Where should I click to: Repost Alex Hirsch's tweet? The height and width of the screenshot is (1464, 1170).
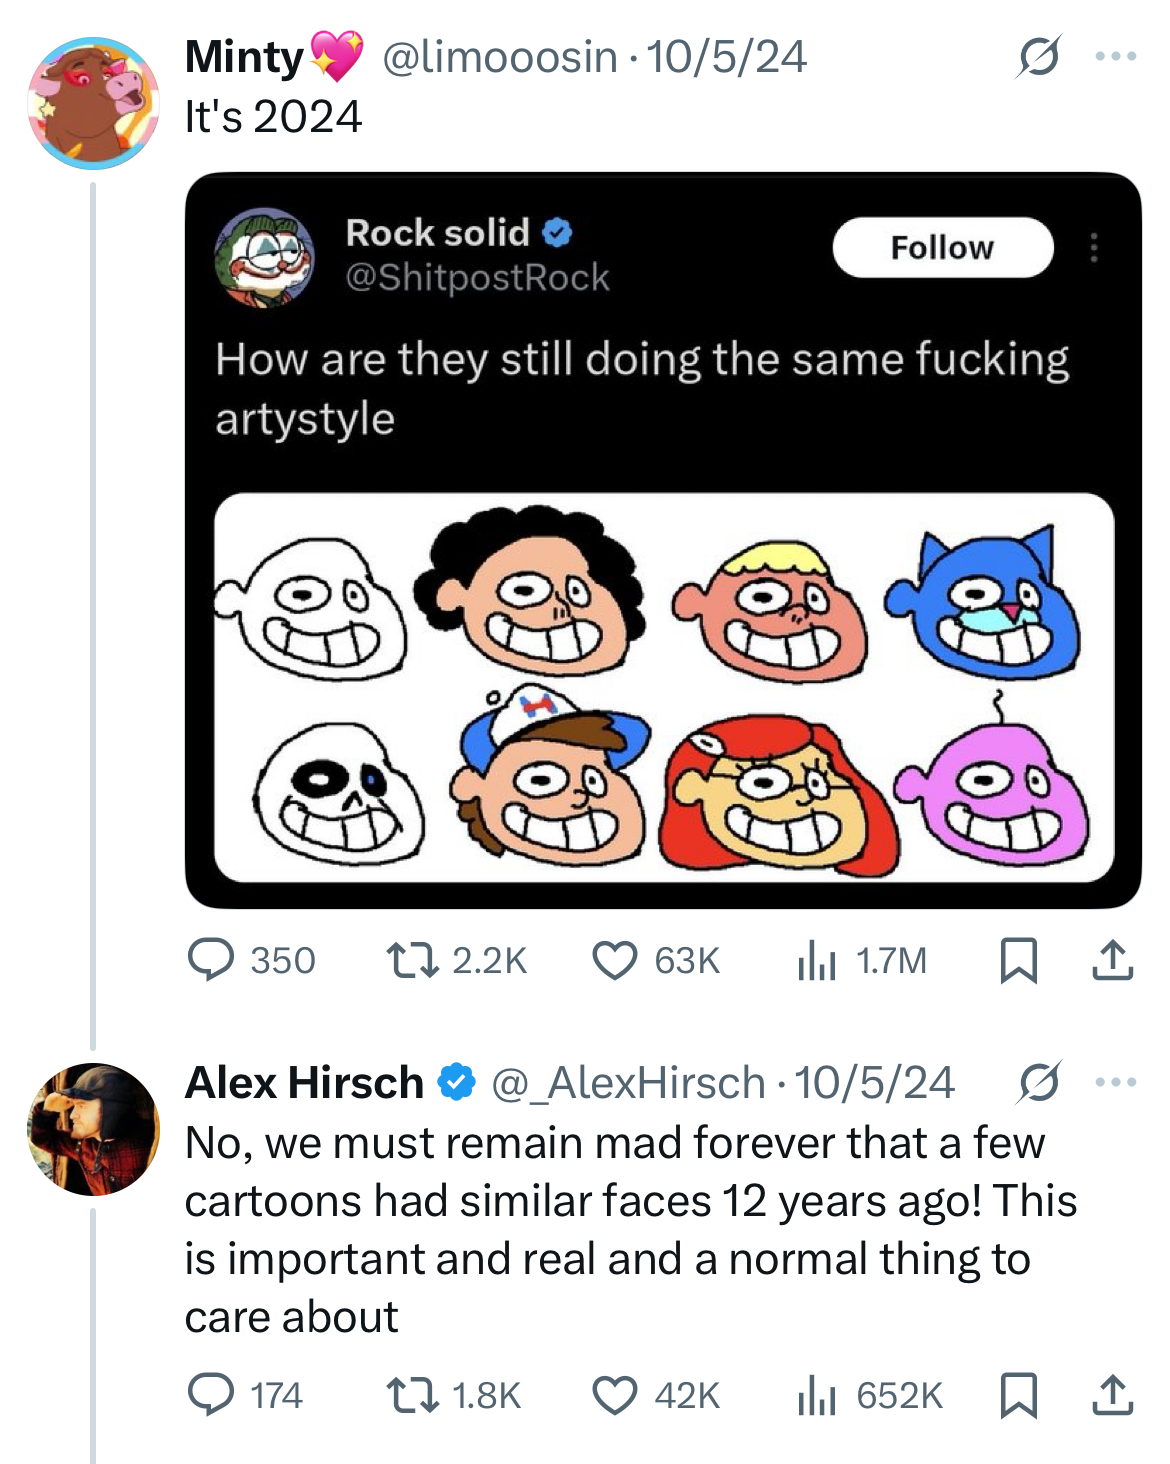click(412, 1395)
